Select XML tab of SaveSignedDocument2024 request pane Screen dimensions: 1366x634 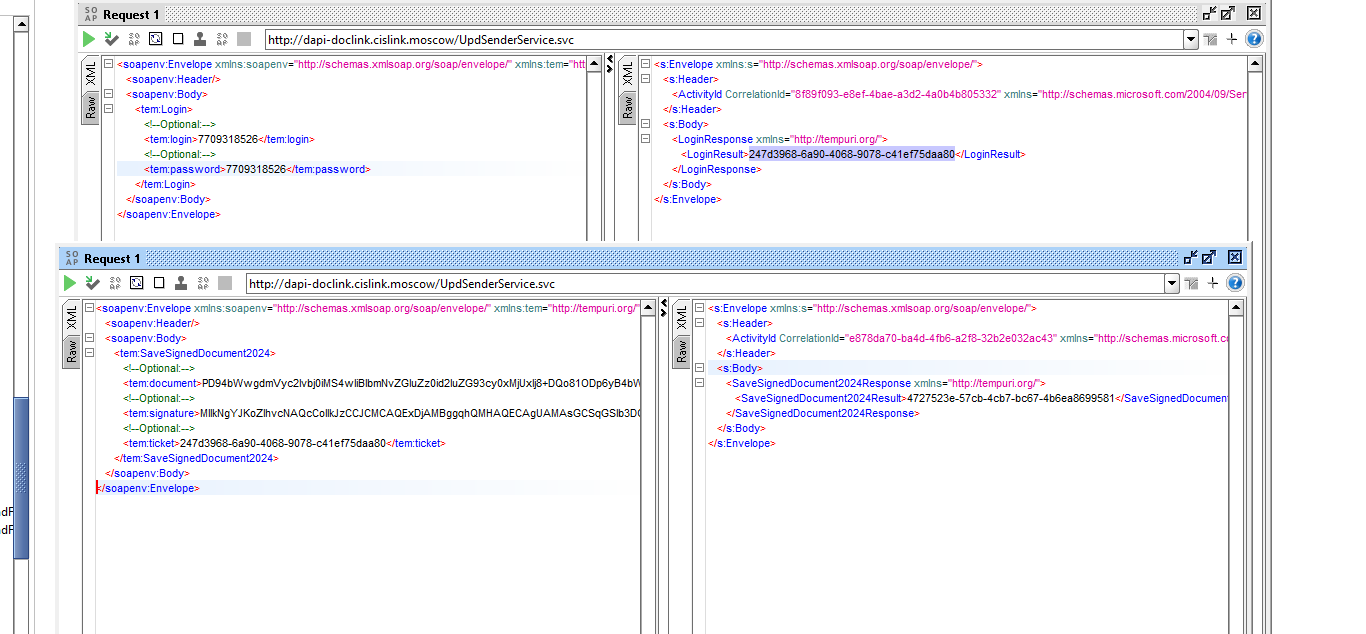72,318
